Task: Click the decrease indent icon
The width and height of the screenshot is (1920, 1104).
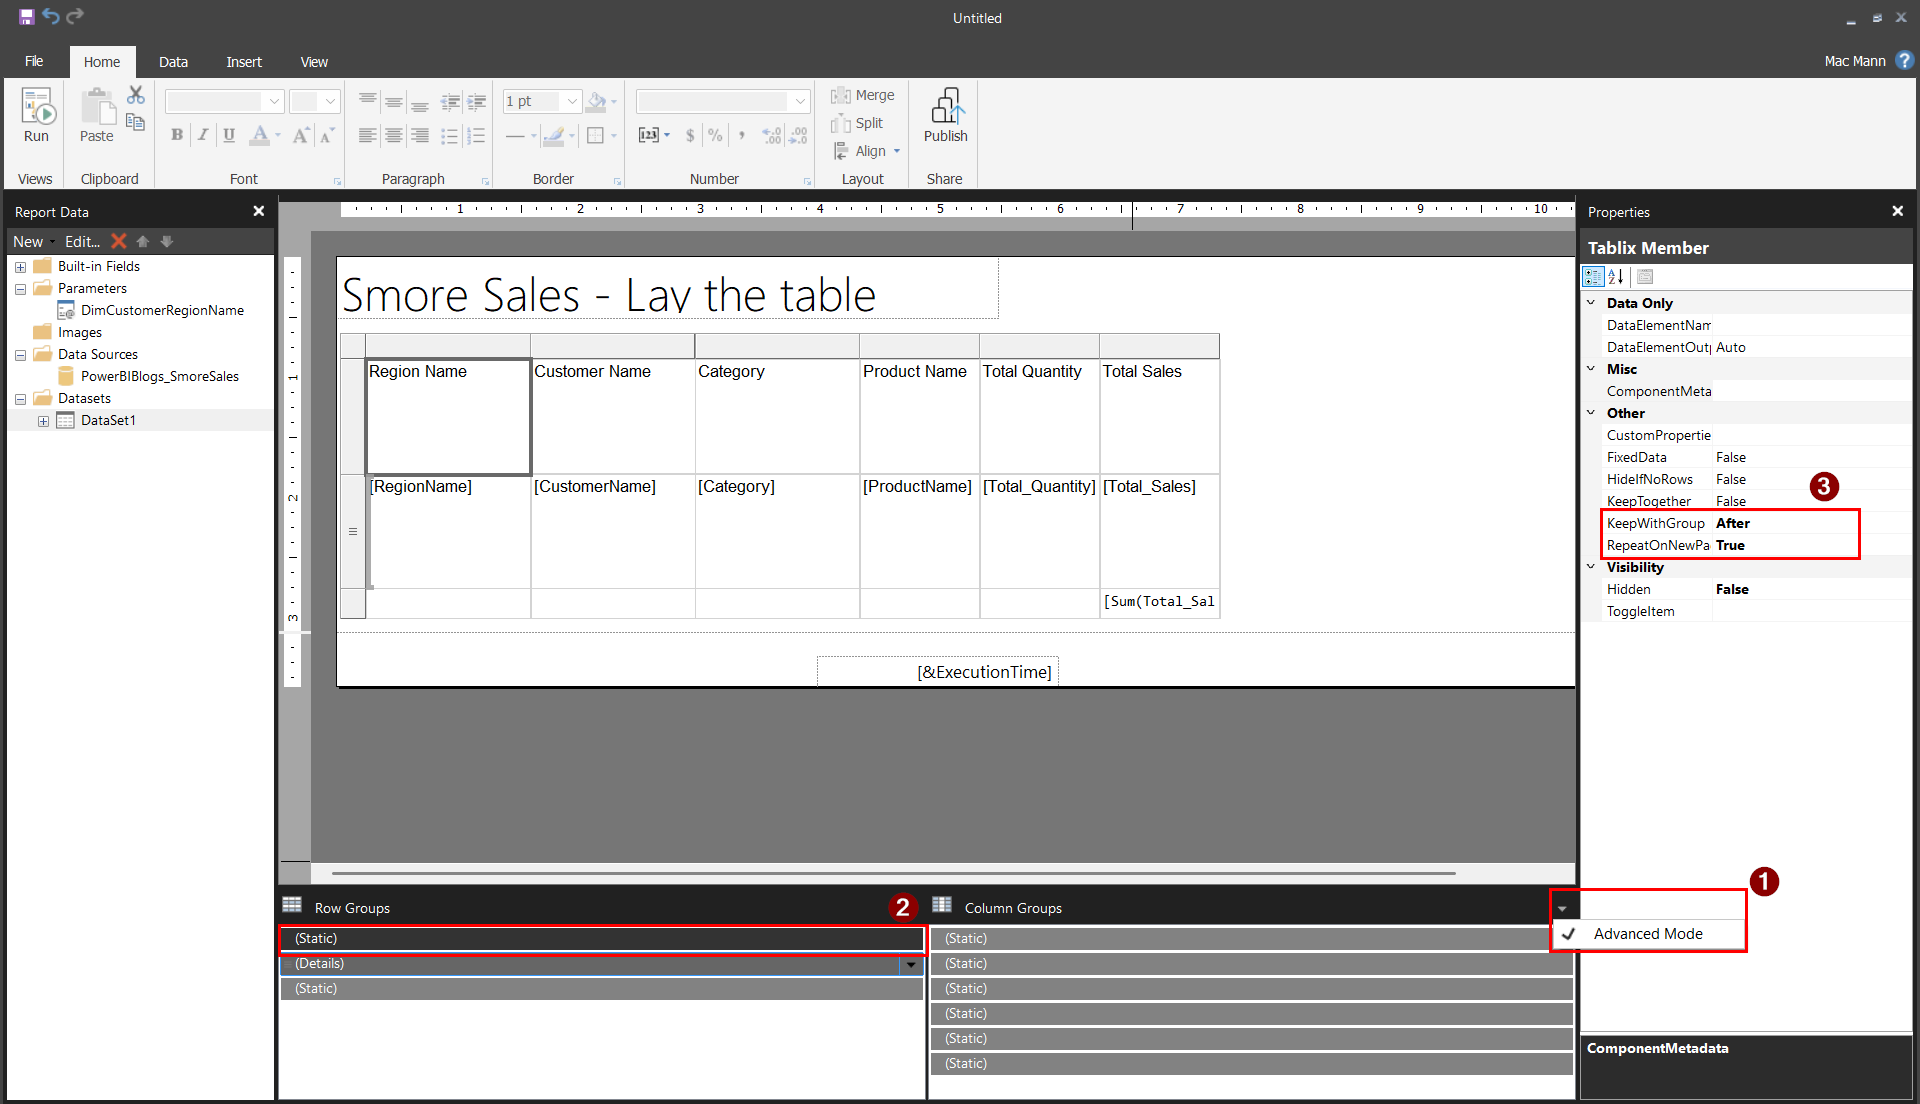Action: click(451, 101)
